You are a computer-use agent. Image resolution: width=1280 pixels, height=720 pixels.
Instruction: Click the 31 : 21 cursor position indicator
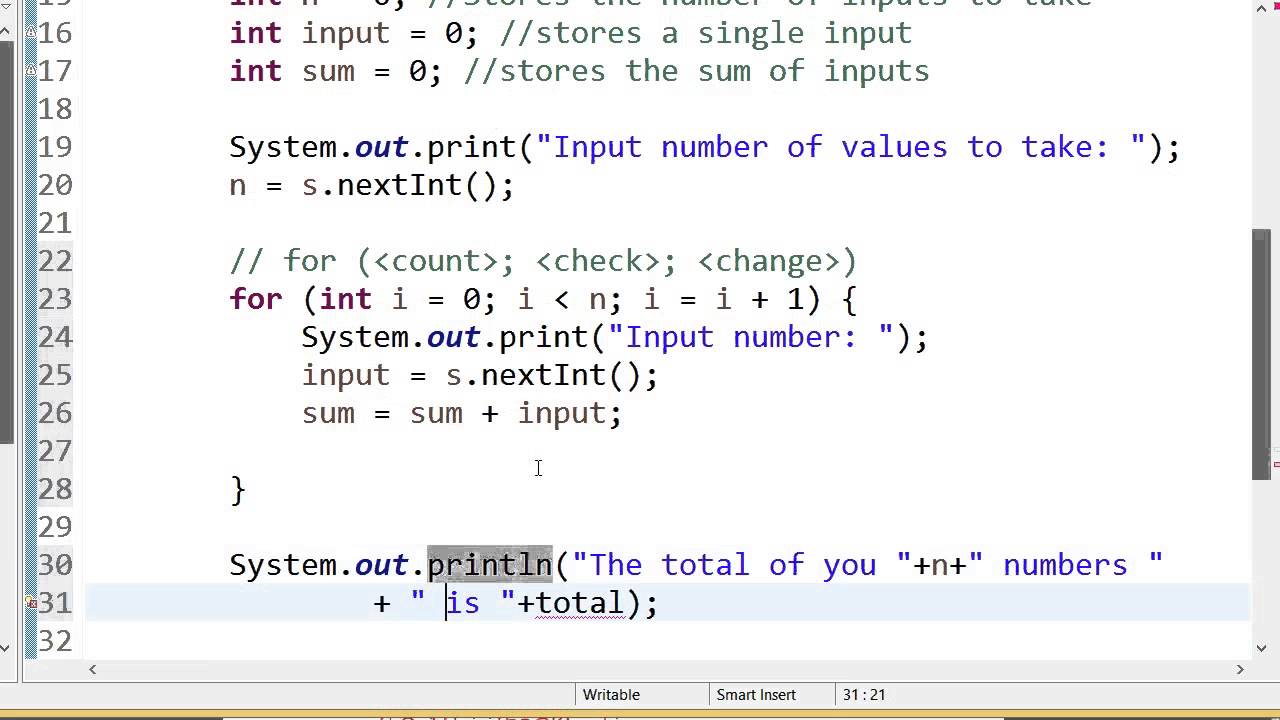pos(864,694)
